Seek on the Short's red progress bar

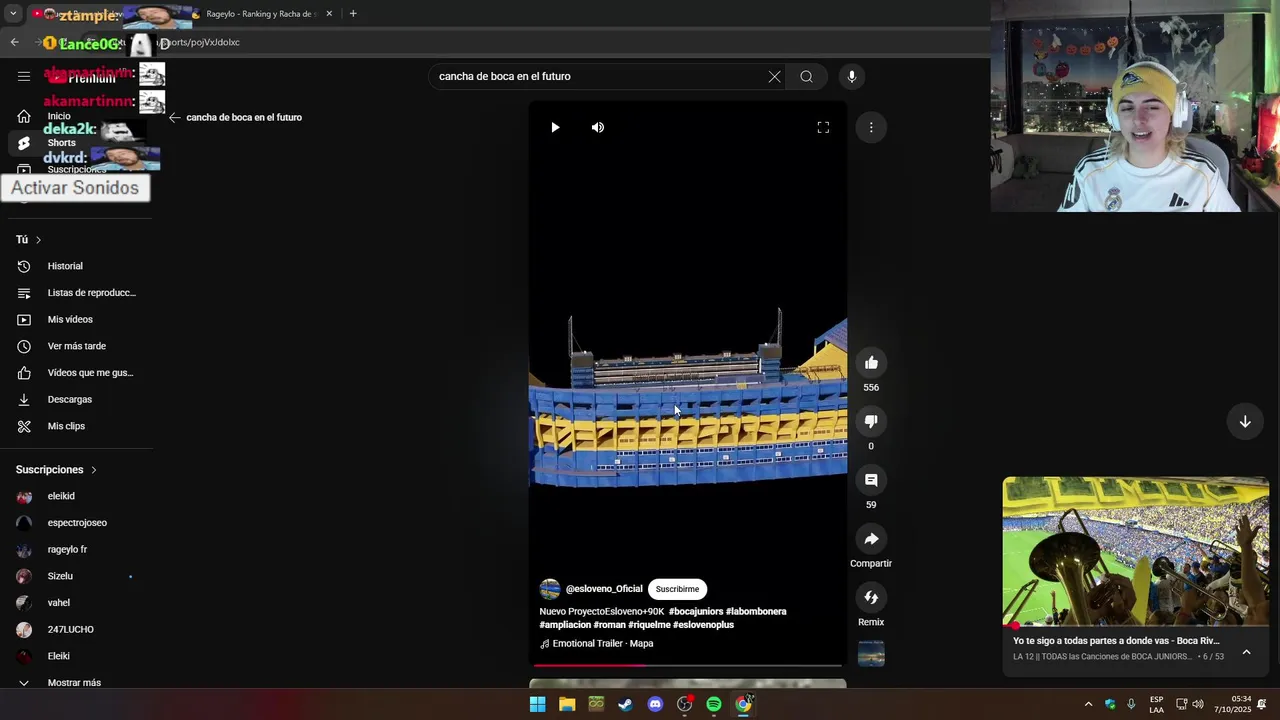[x=688, y=664]
